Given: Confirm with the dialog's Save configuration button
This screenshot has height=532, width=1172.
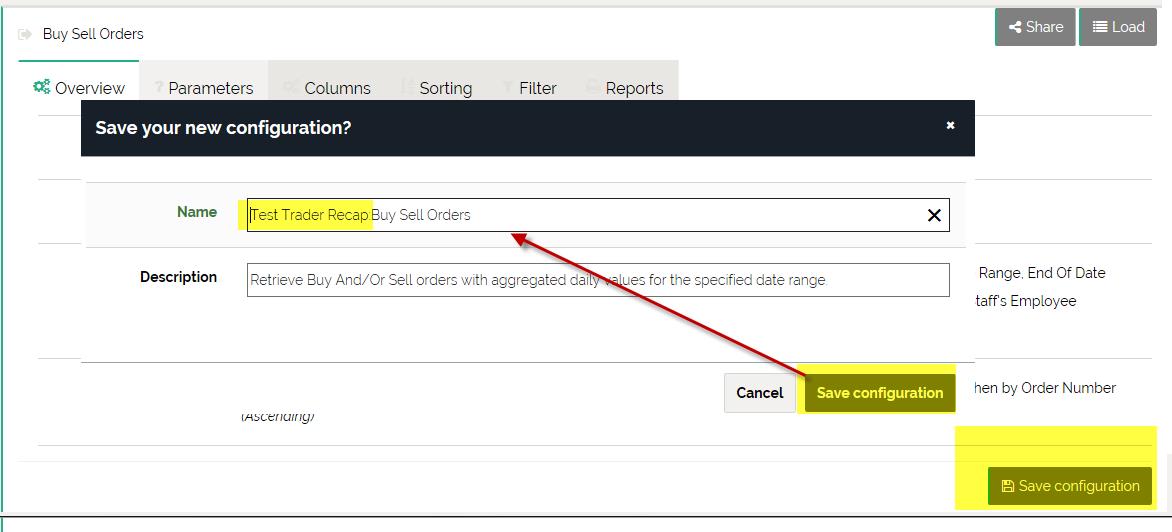Looking at the screenshot, I should pos(879,393).
